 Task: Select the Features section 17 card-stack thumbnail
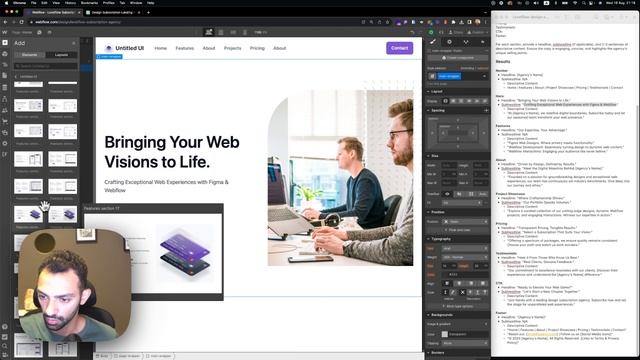point(28,214)
